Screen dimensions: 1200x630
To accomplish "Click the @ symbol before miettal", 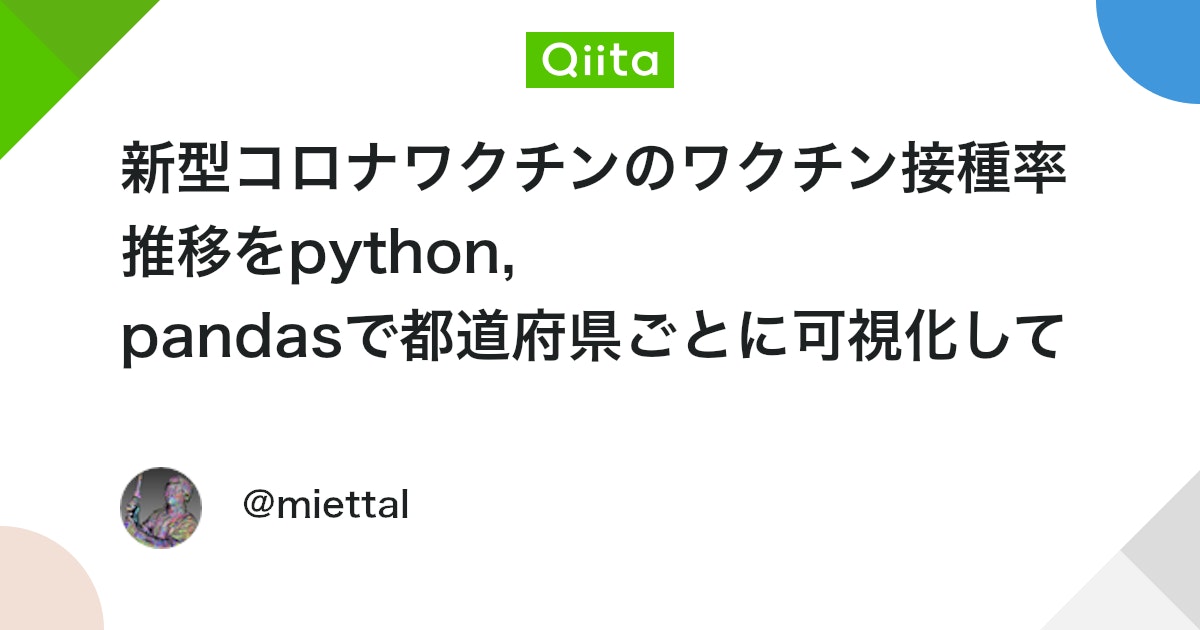I will (x=258, y=507).
